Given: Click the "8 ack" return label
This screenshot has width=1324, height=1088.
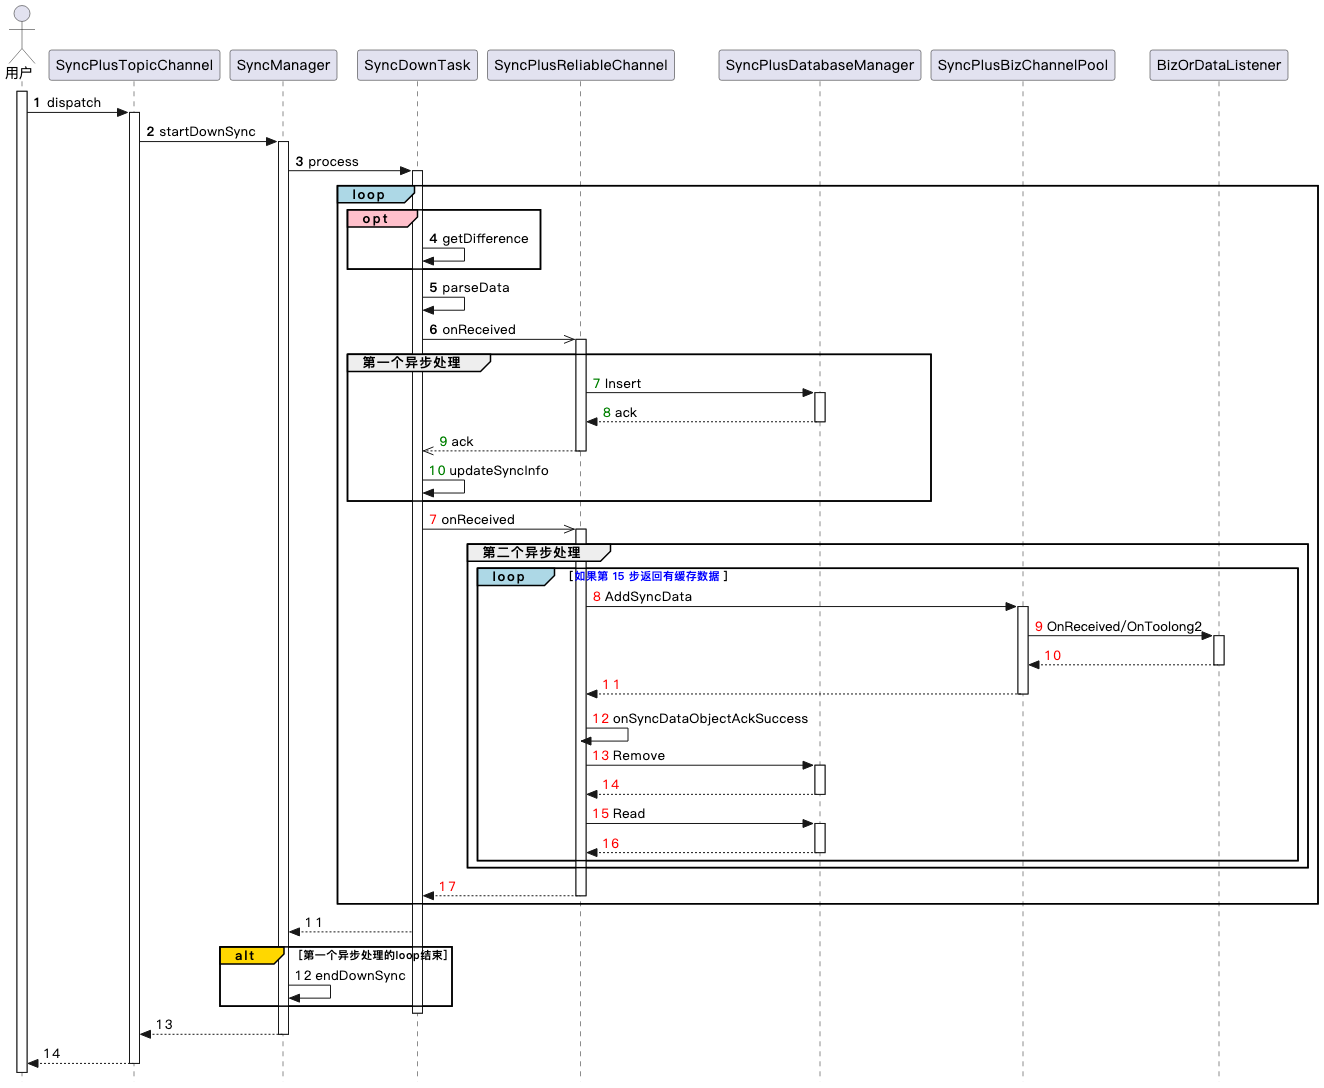Looking at the screenshot, I should click(620, 413).
